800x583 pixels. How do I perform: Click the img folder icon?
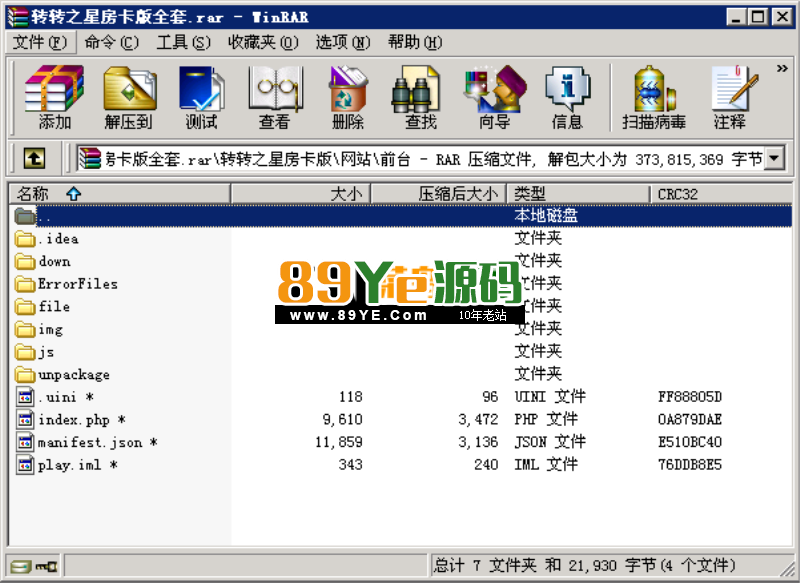[25, 329]
